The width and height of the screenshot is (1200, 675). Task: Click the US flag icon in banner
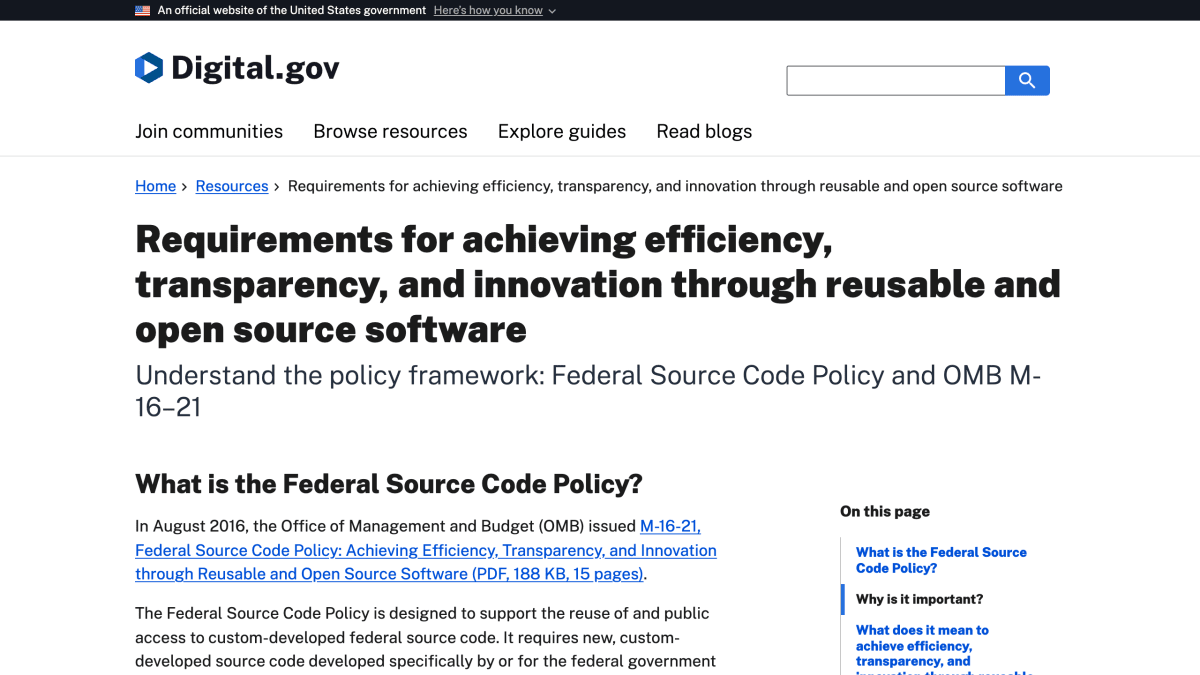(142, 10)
